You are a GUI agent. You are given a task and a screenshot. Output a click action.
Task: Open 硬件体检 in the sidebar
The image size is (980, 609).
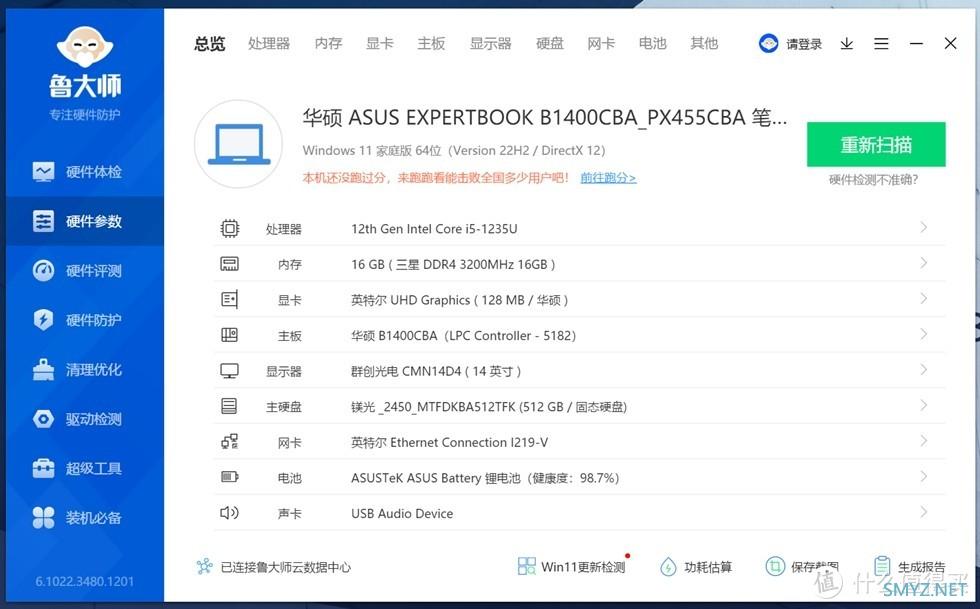(84, 171)
